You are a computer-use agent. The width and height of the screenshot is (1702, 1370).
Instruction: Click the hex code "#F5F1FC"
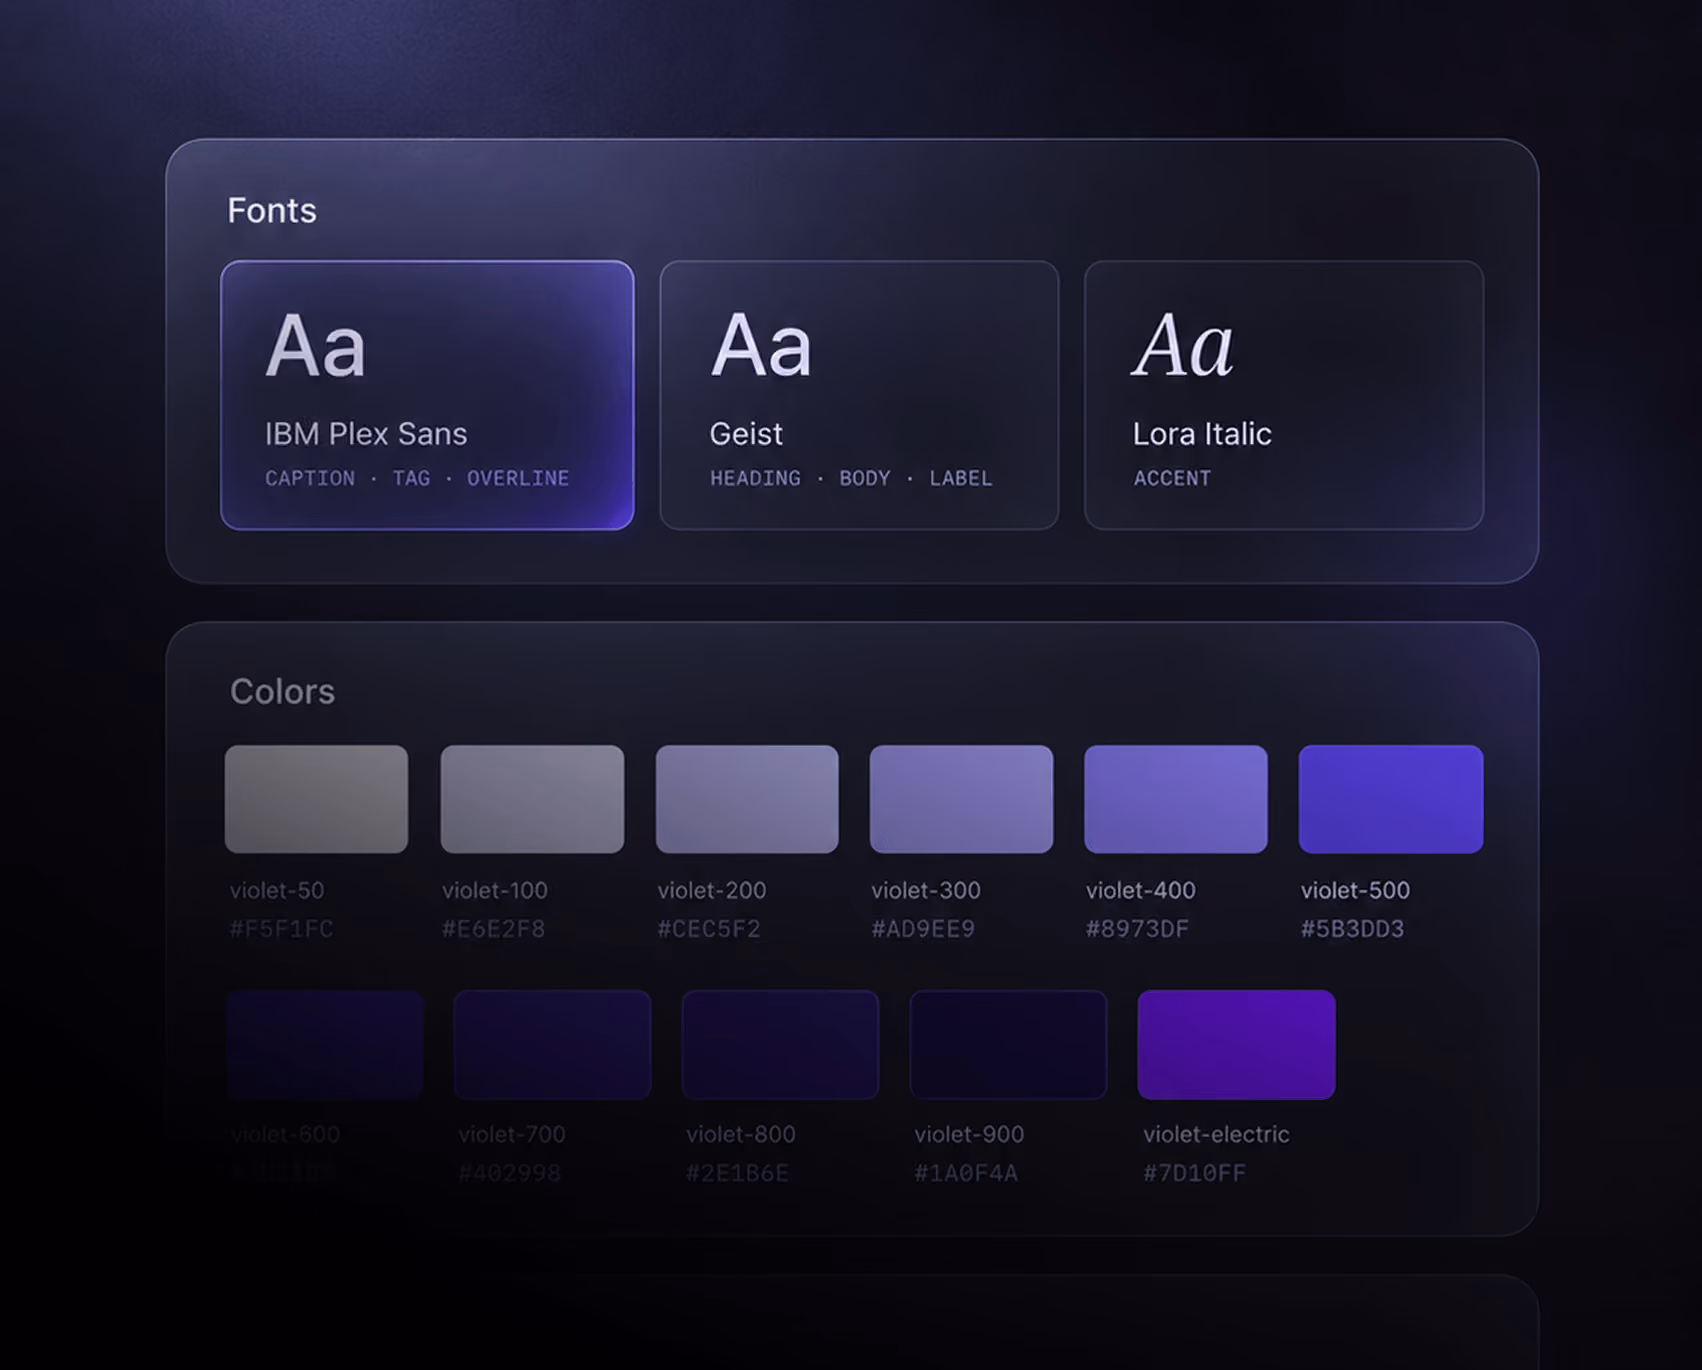click(281, 929)
